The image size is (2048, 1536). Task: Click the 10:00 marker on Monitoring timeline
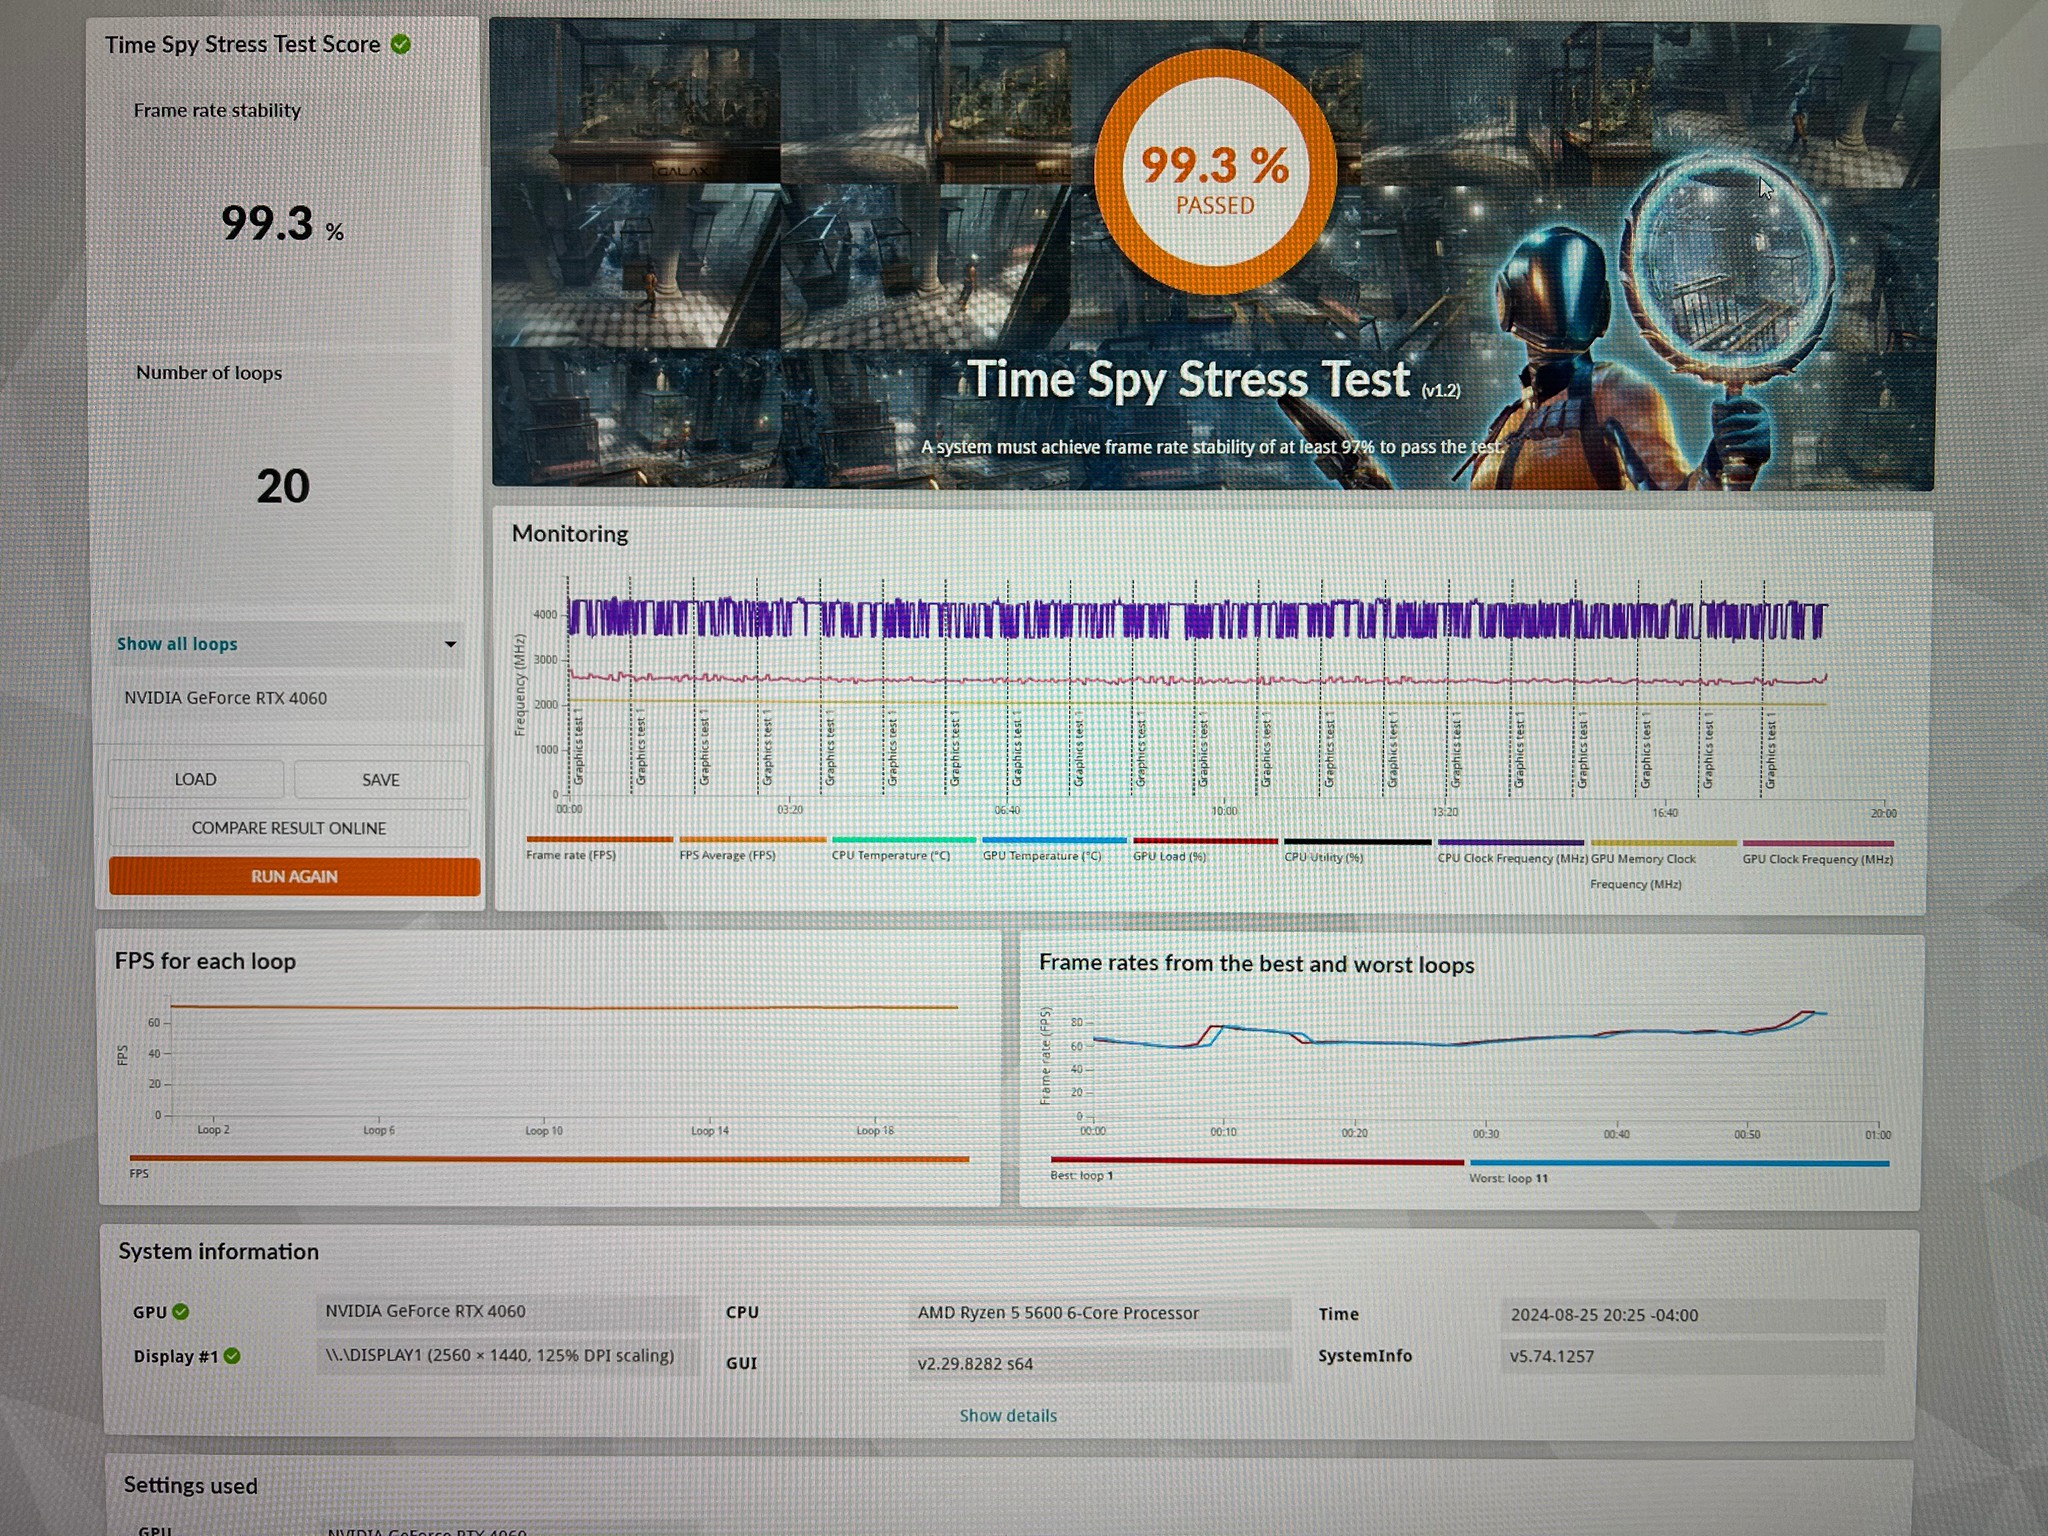(x=1224, y=810)
